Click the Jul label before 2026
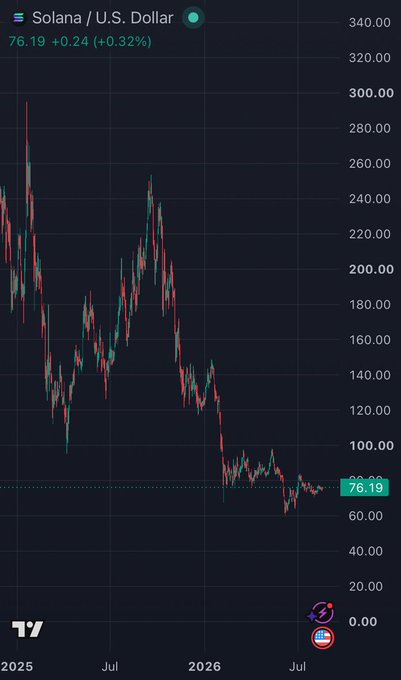Viewport: 401px width, 680px height. coord(110,667)
